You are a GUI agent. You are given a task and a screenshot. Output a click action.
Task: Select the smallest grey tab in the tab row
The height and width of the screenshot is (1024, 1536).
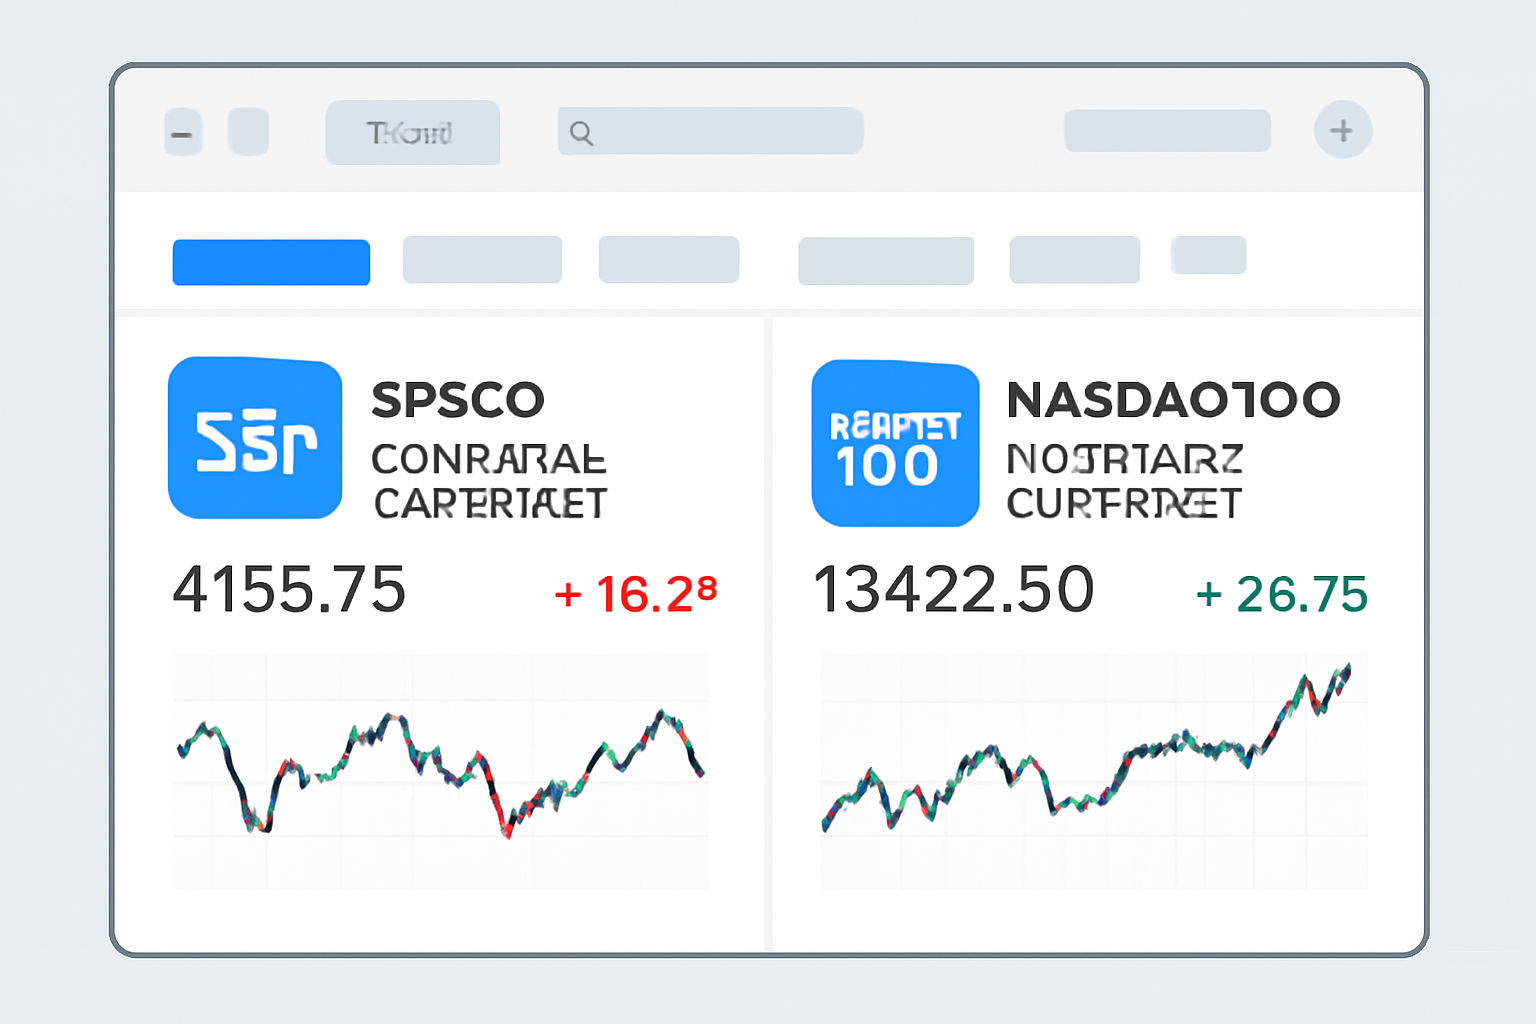[x=1208, y=255]
